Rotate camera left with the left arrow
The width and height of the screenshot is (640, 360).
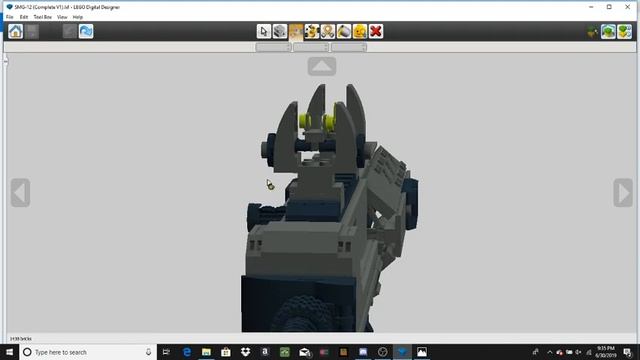pyautogui.click(x=20, y=192)
